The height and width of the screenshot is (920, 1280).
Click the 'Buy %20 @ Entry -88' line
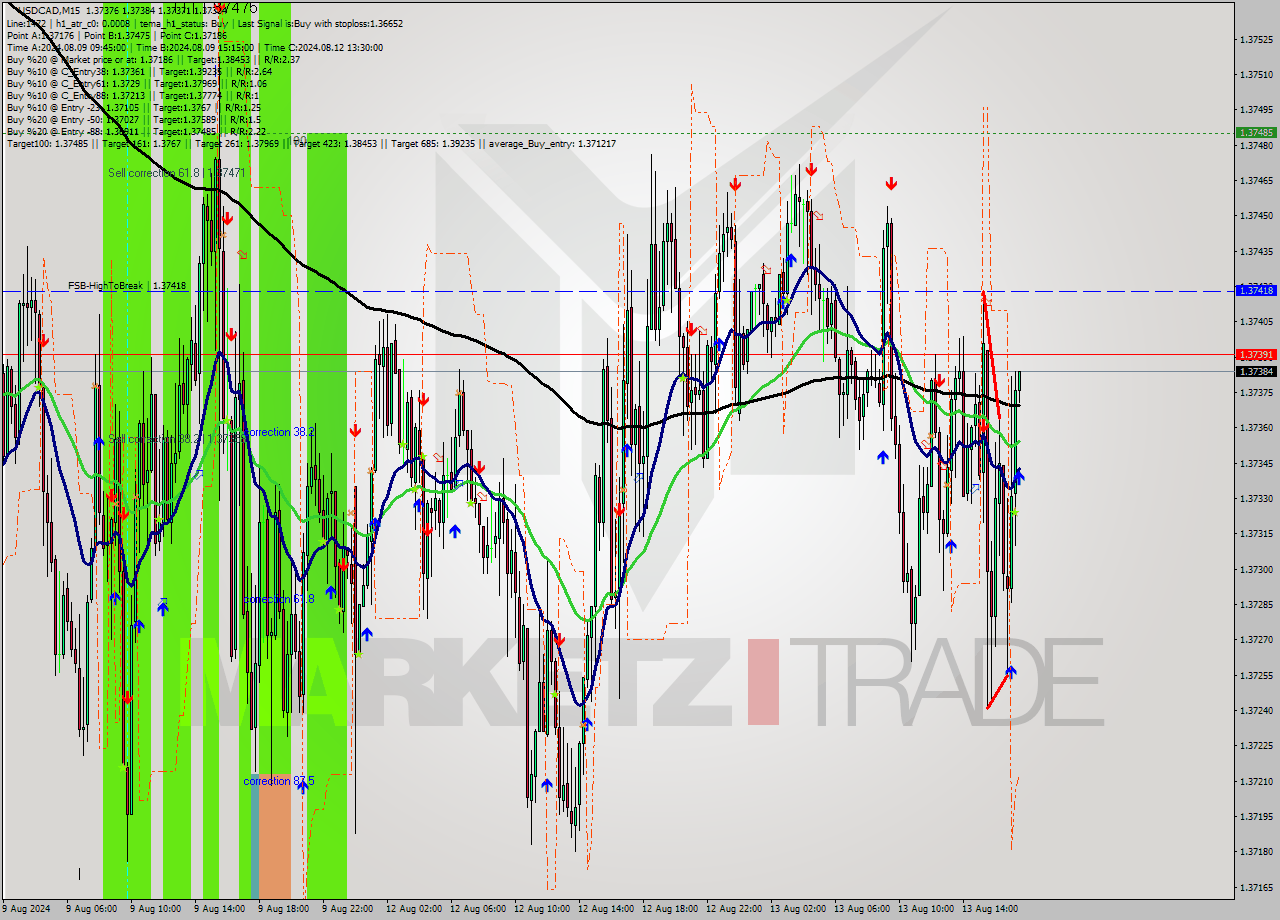136,131
